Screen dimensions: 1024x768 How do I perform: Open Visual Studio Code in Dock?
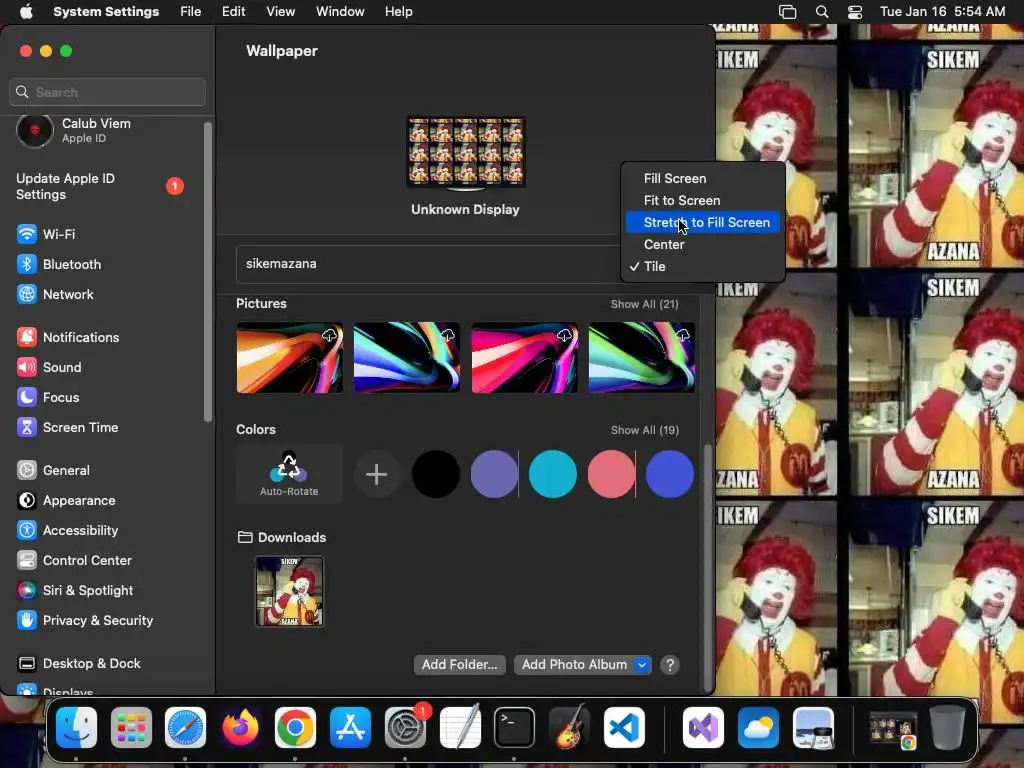[x=624, y=728]
